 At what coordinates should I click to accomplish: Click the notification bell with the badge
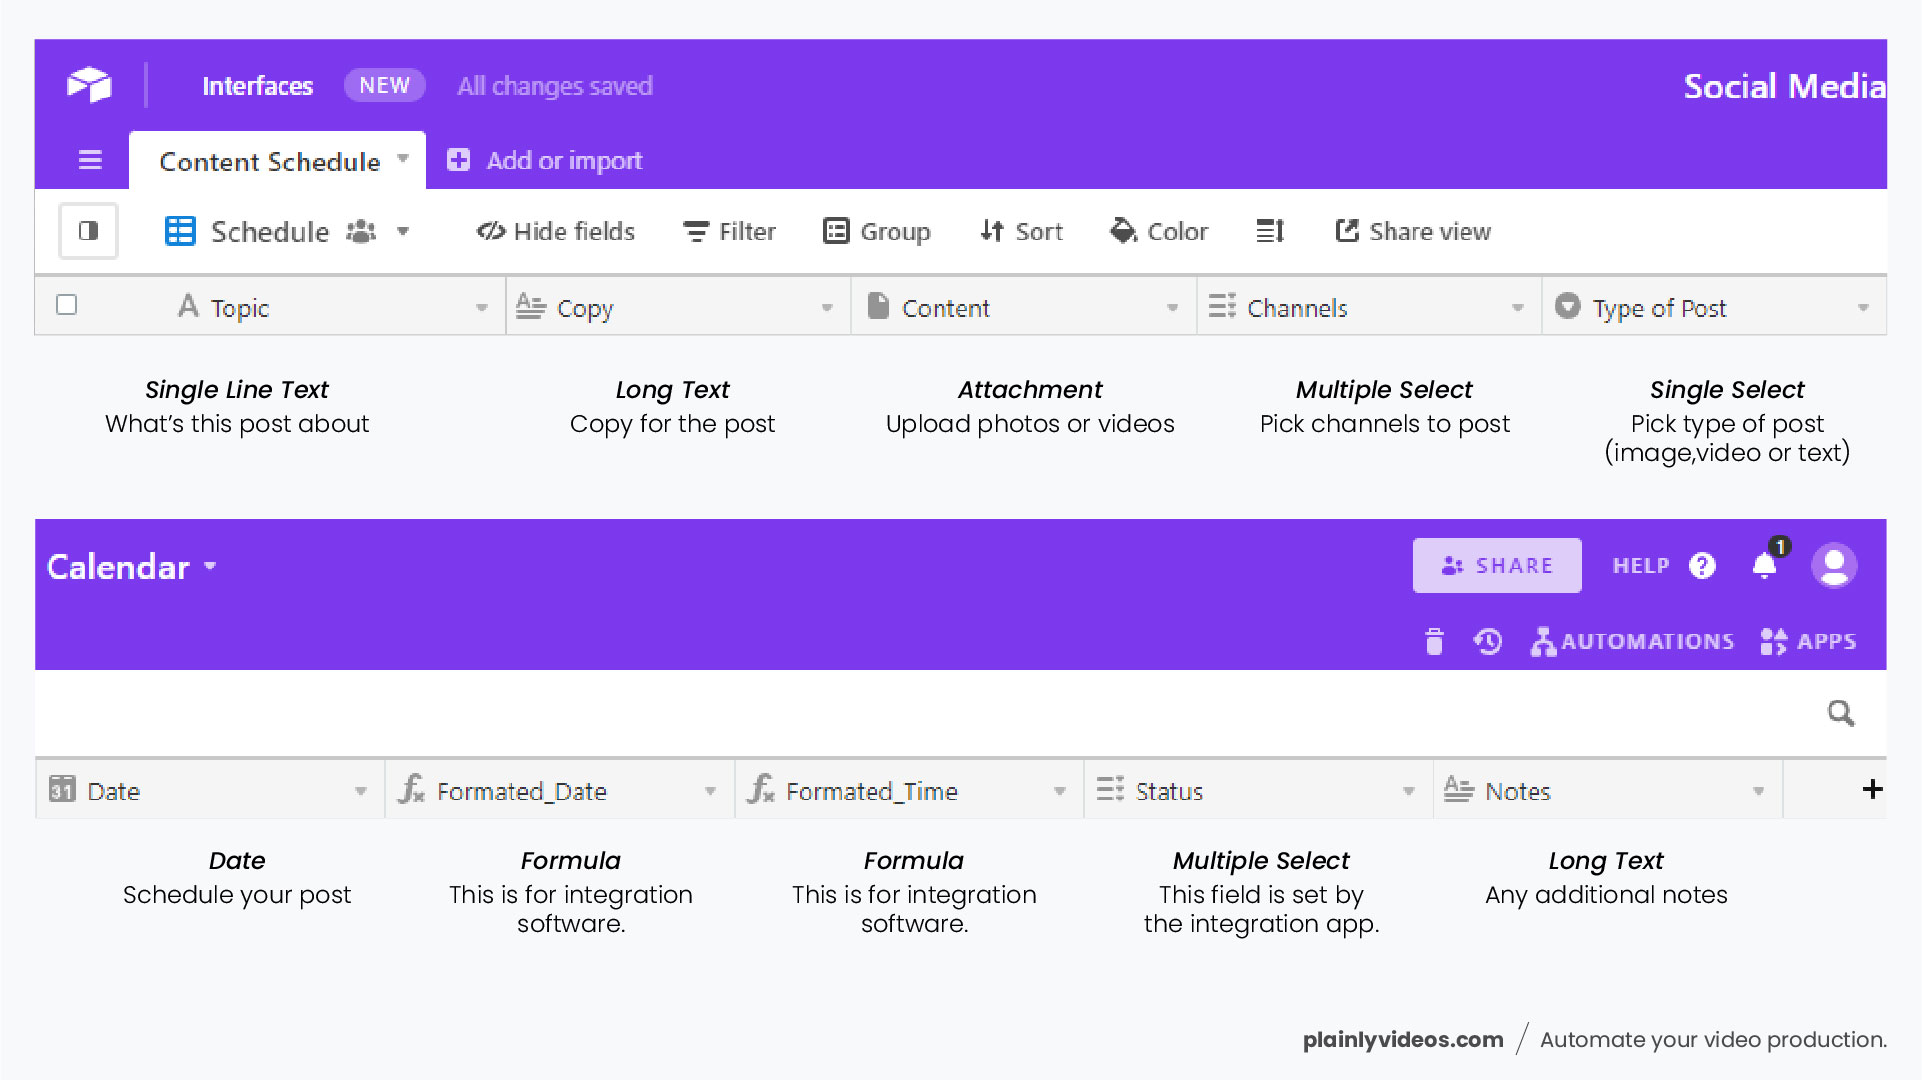(x=1765, y=565)
